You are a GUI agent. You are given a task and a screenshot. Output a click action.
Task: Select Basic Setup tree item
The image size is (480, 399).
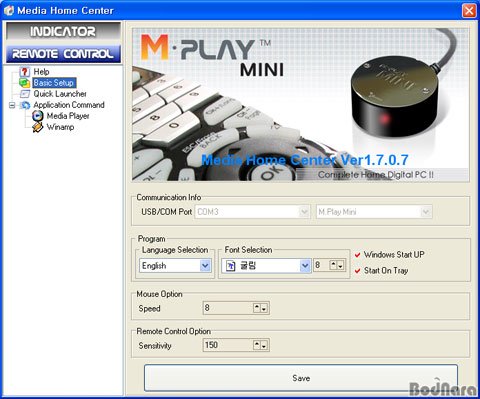point(54,83)
